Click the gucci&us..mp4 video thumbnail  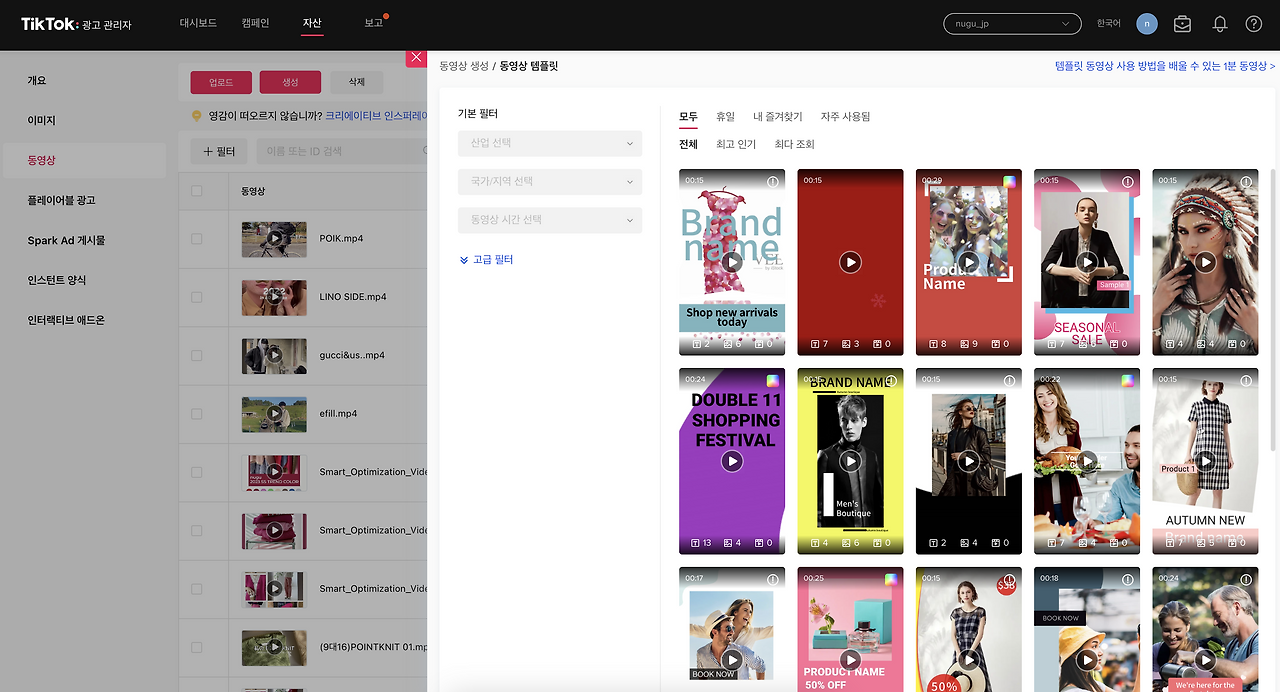tap(274, 355)
